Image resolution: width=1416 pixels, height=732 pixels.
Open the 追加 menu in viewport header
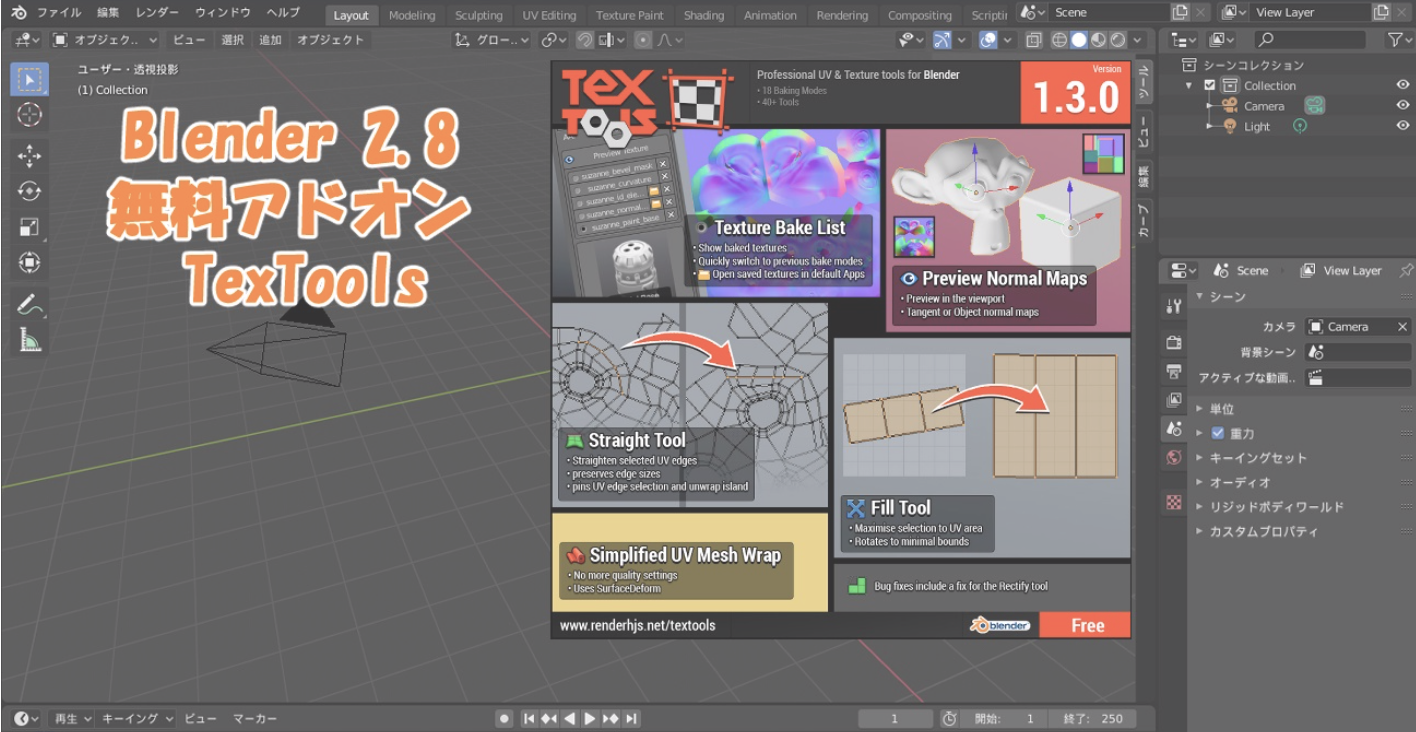[x=270, y=40]
